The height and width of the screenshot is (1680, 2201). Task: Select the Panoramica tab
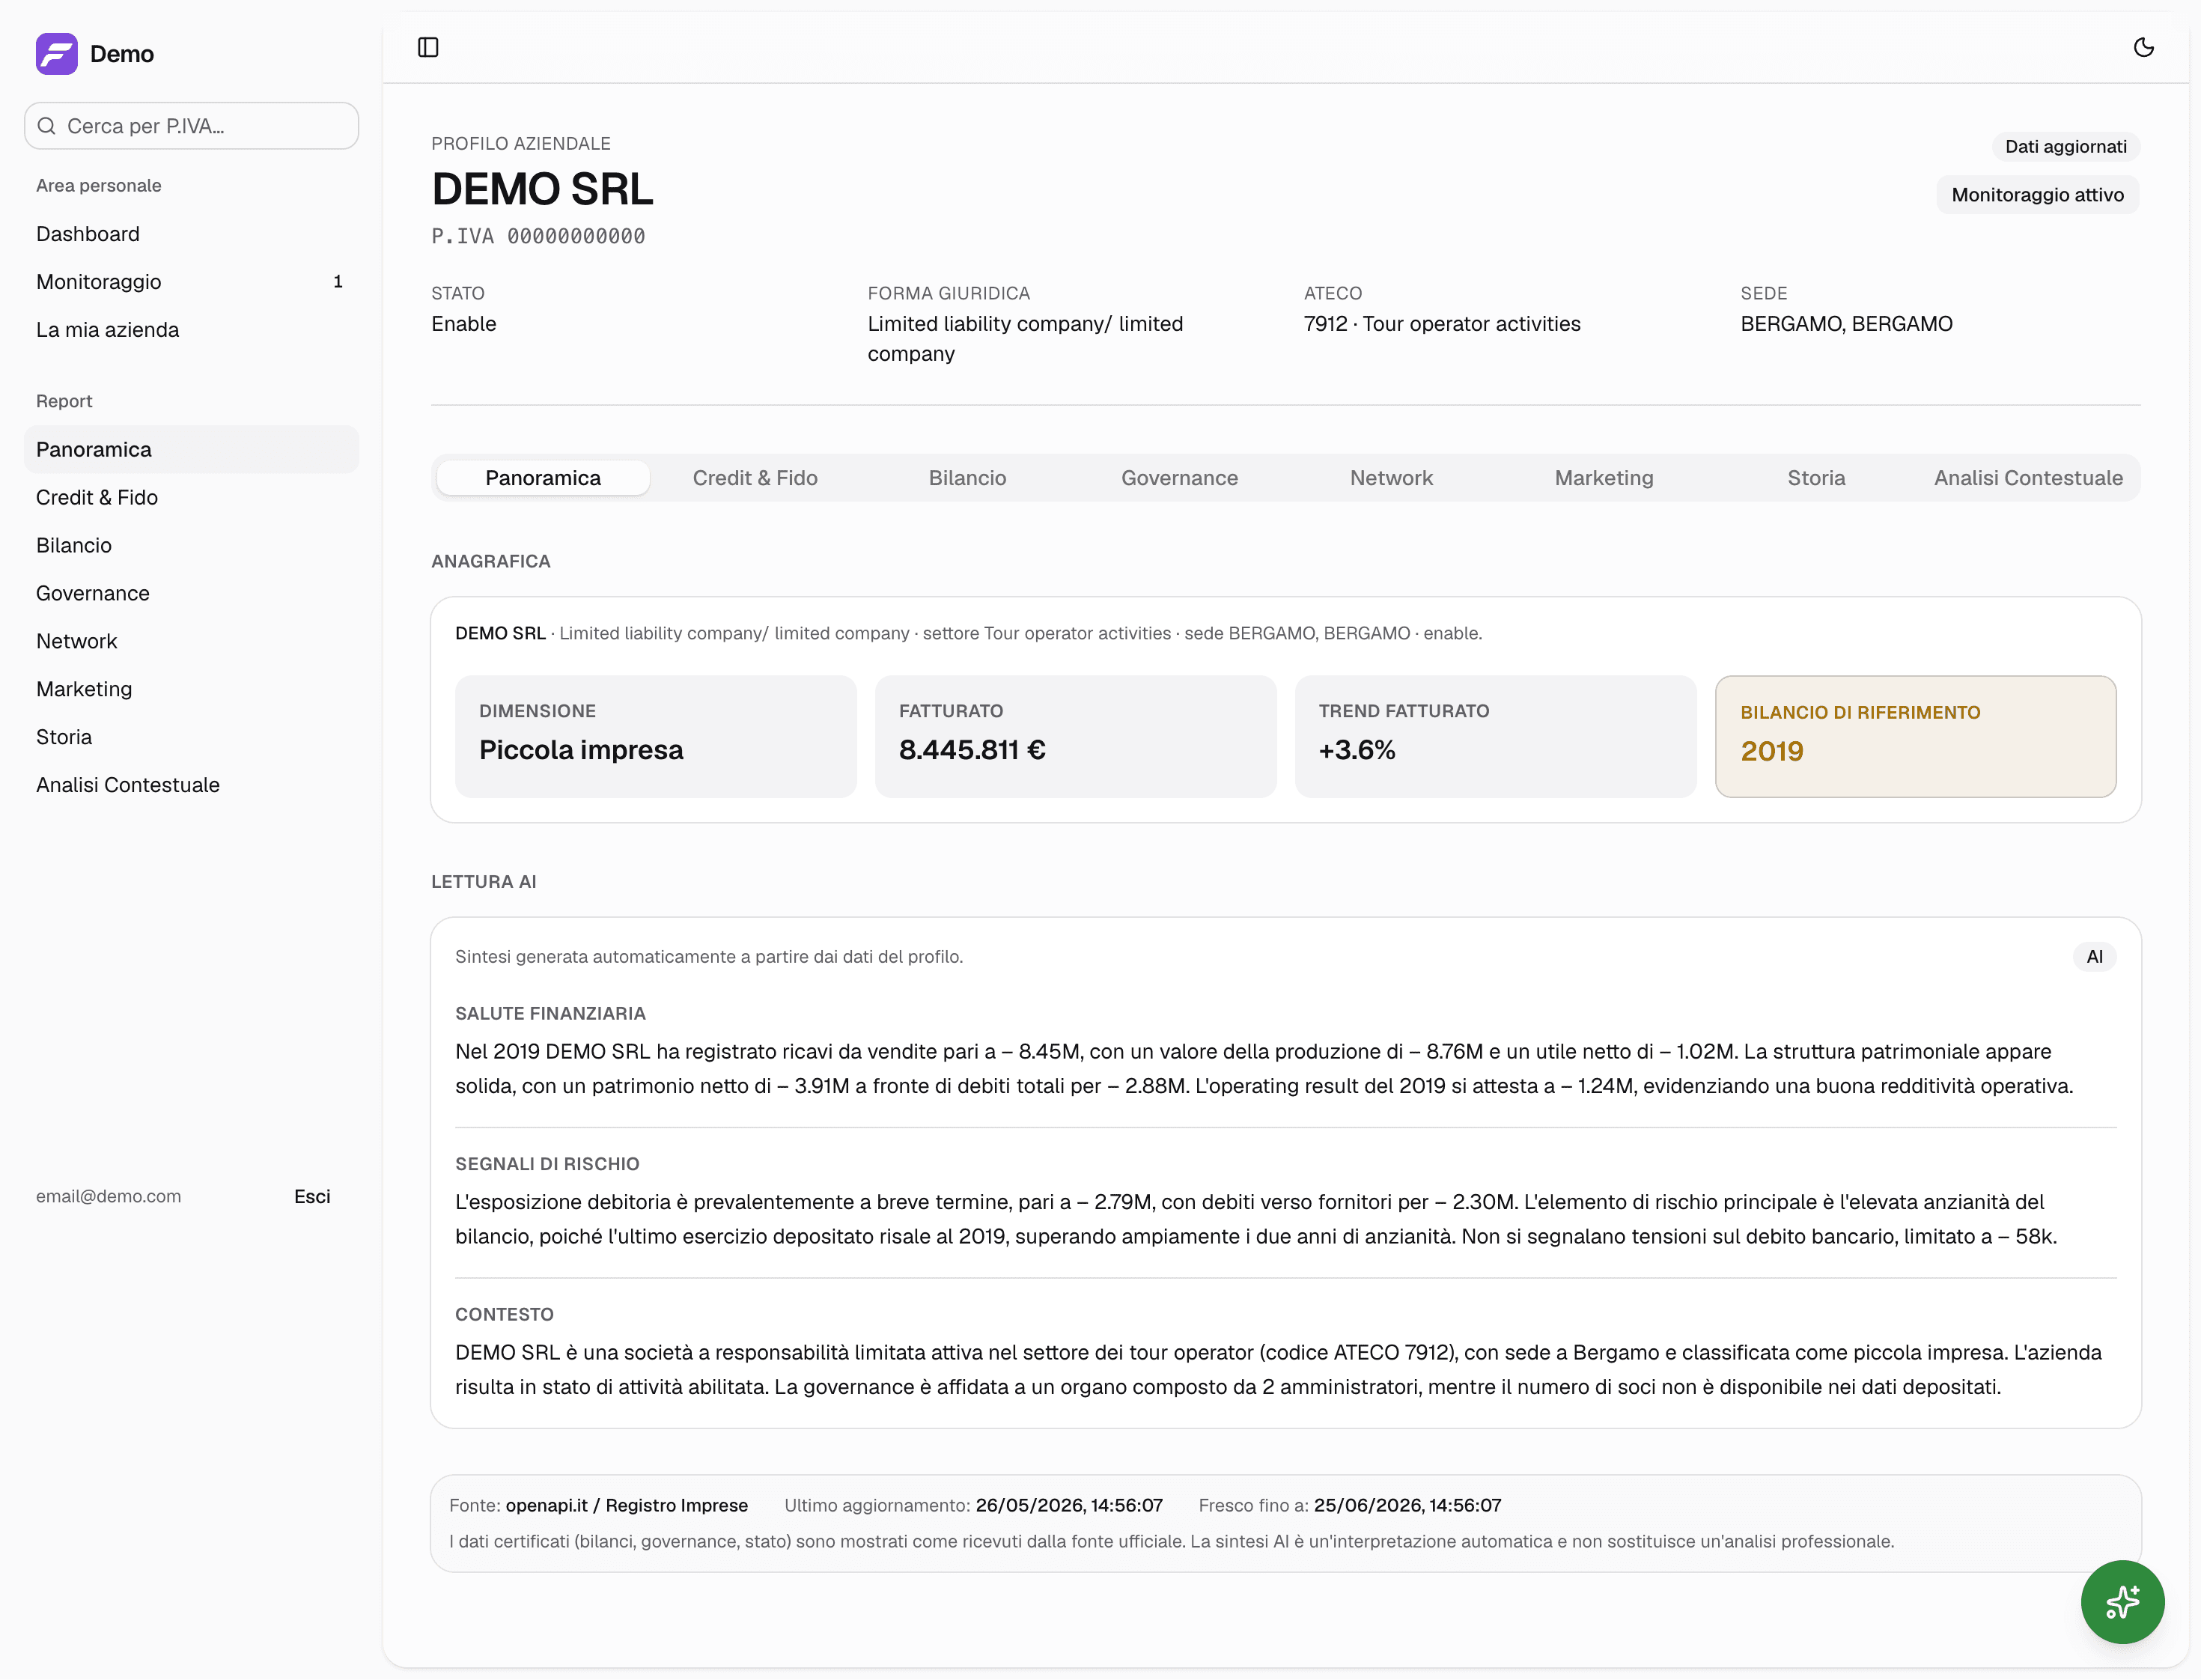pos(543,478)
